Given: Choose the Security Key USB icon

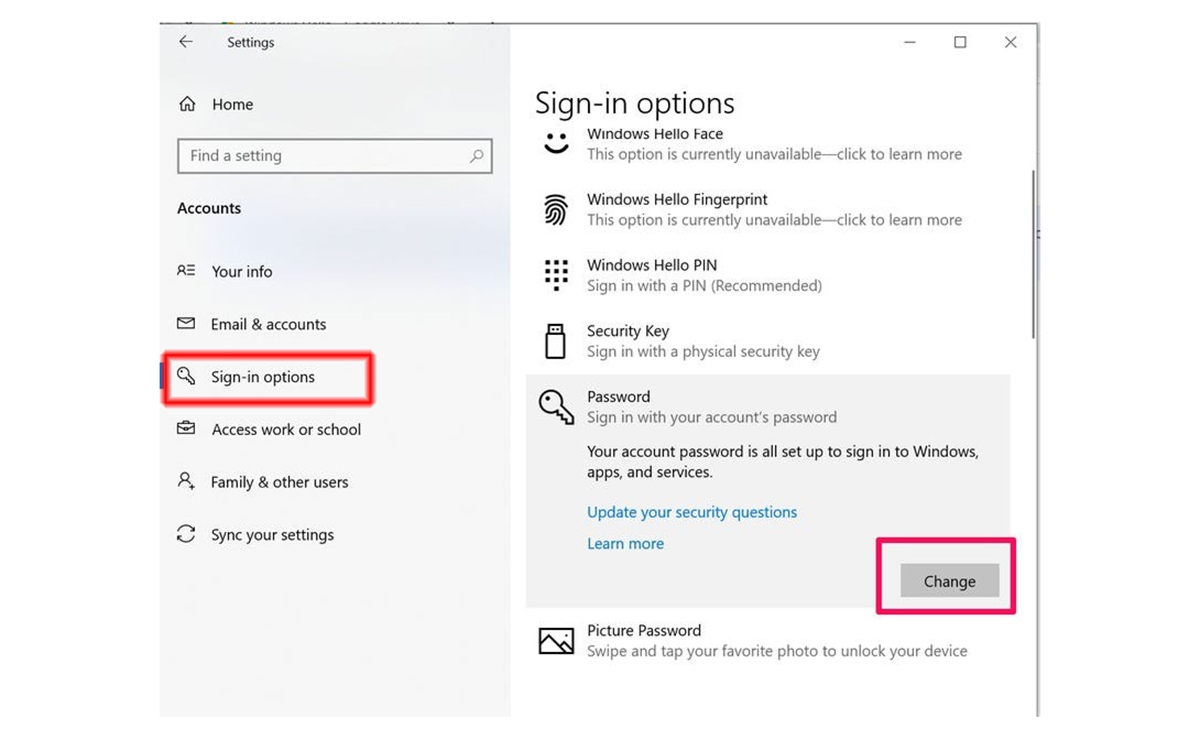Looking at the screenshot, I should 555,341.
